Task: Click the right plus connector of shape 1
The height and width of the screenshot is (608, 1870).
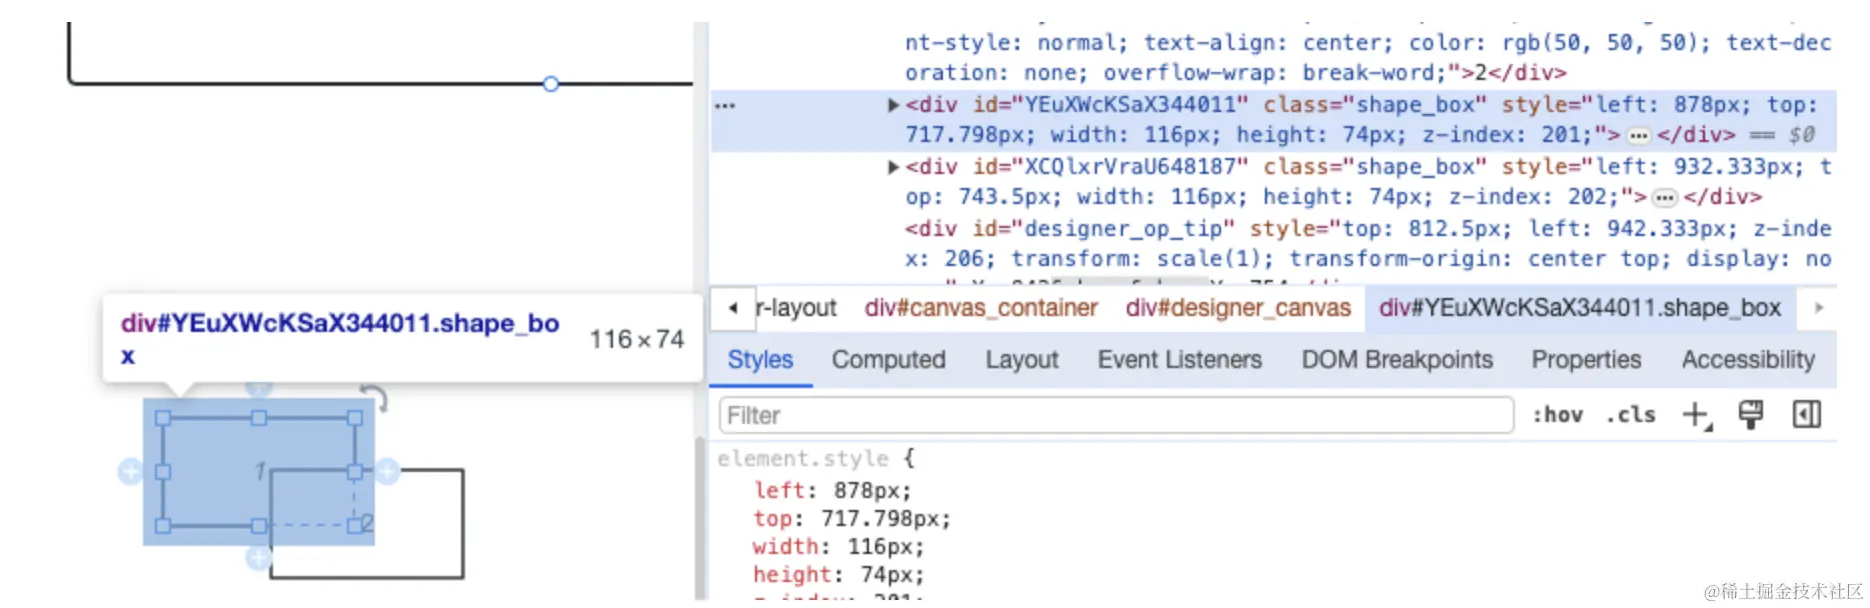Action: pos(388,471)
